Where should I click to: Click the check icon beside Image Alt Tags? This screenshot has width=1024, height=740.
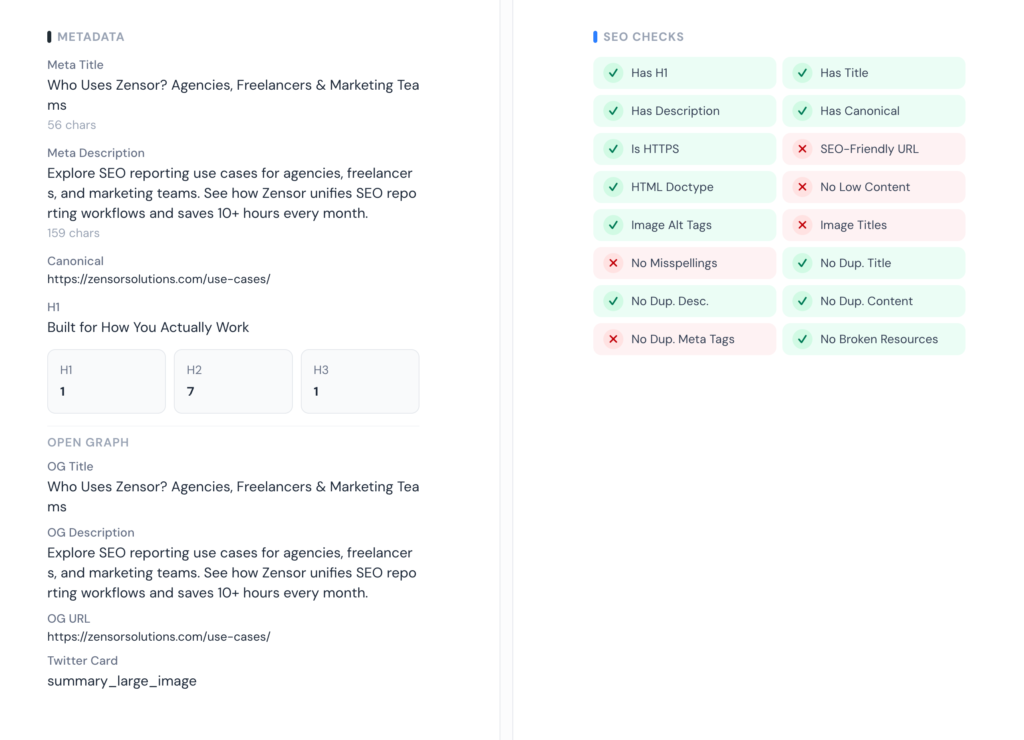pyautogui.click(x=613, y=225)
